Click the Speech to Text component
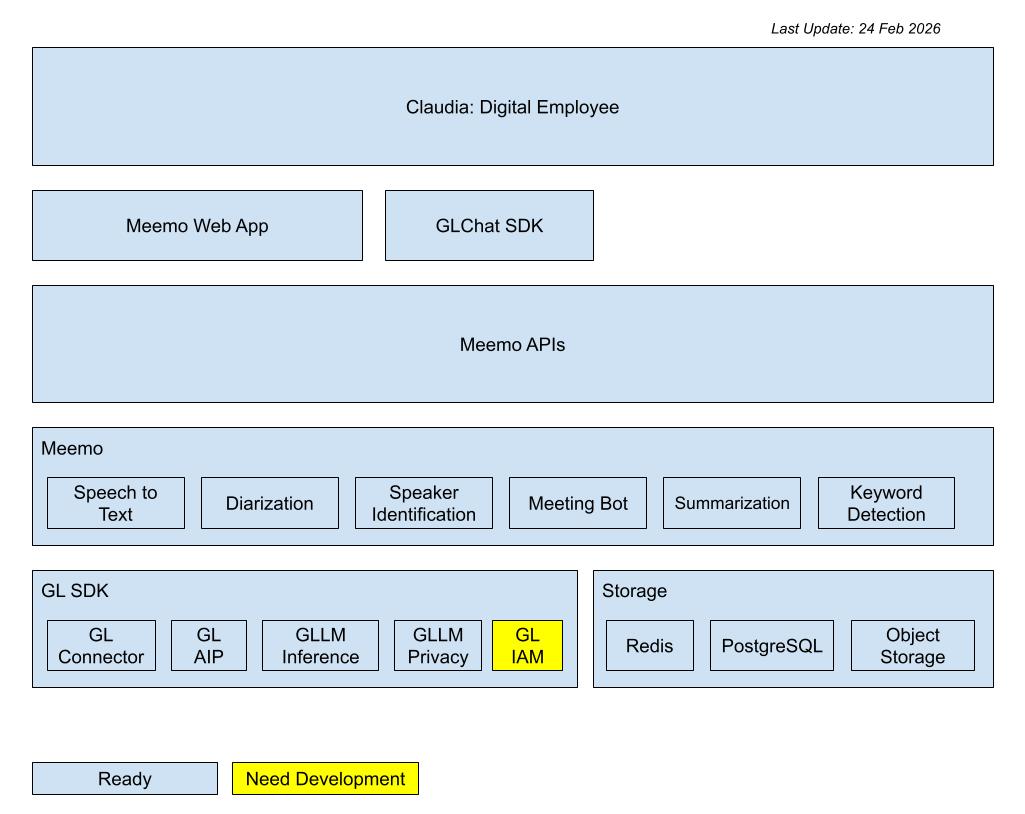Screen dimensions: 1025x814 point(116,503)
